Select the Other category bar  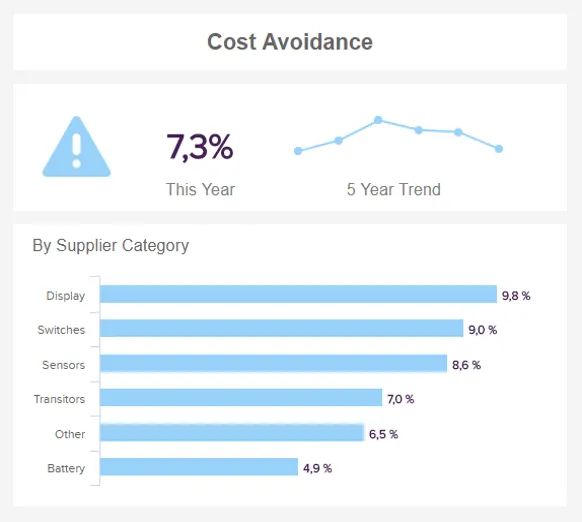pyautogui.click(x=232, y=433)
